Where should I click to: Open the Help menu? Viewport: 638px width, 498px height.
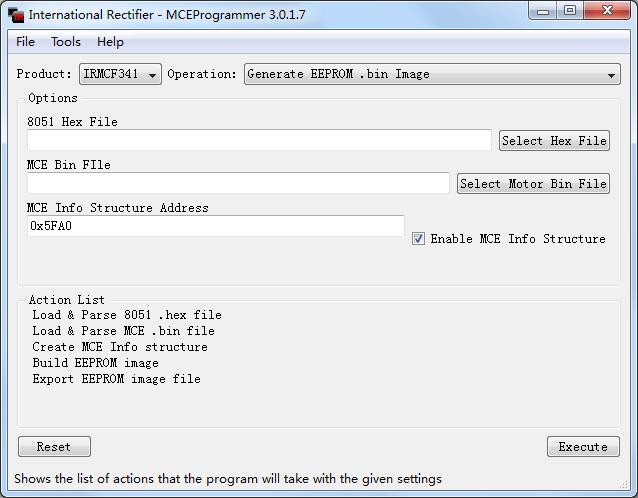tap(110, 42)
